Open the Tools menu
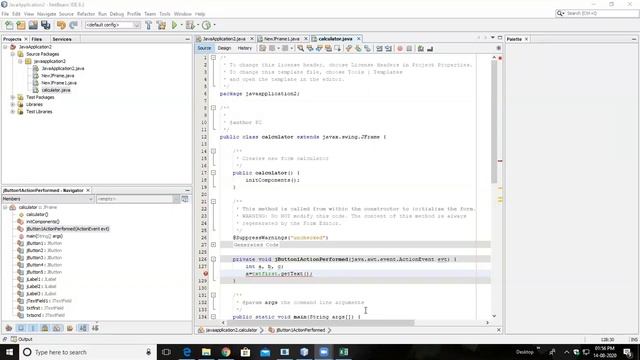Viewport: 640px width, 360px height. click(165, 14)
